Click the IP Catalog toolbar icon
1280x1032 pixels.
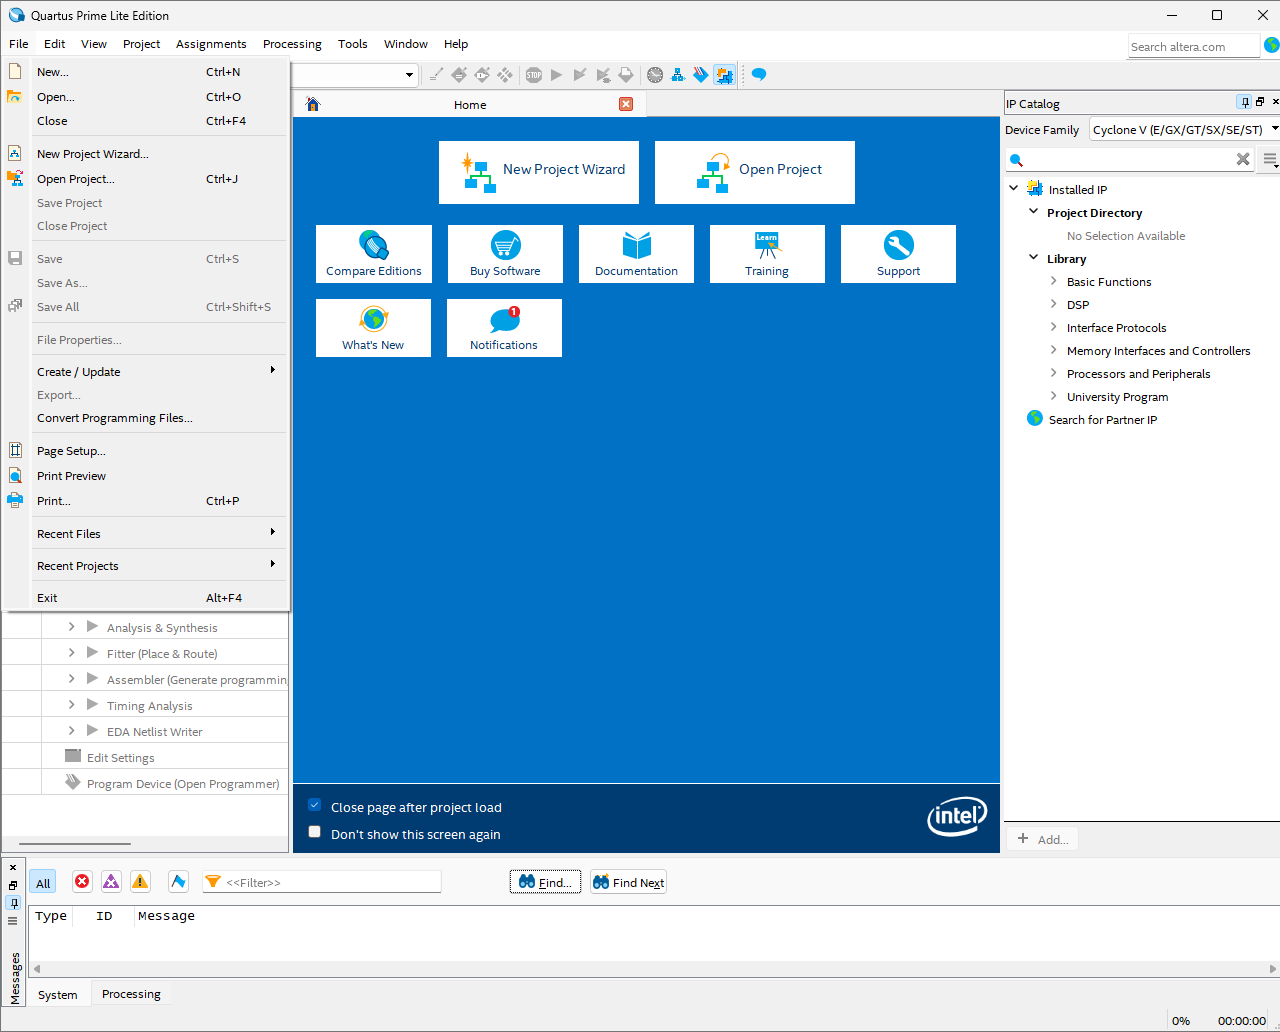(724, 75)
